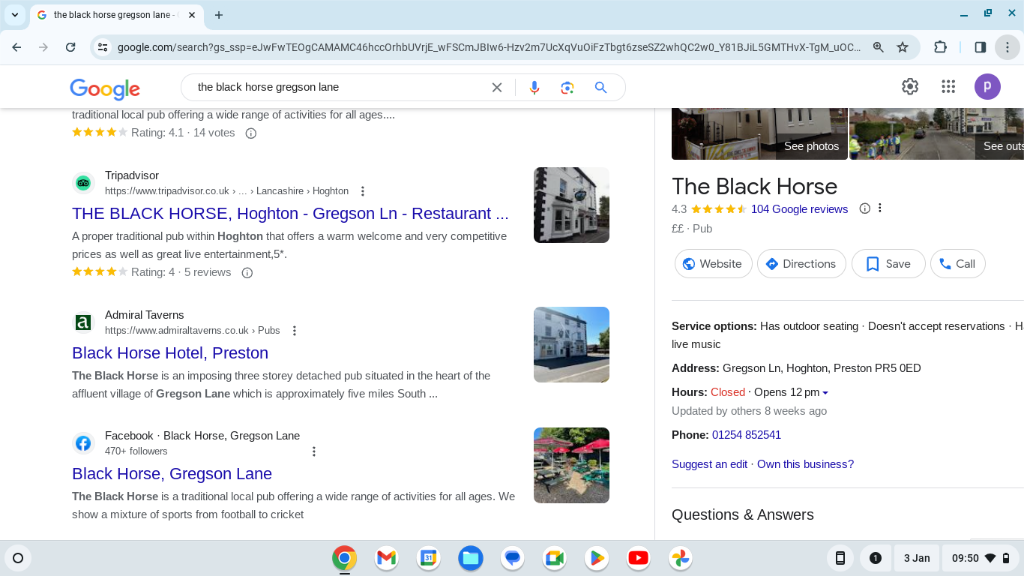1024x576 pixels.
Task: Open Black Horse Hotel, Preston link
Action: 170,353
